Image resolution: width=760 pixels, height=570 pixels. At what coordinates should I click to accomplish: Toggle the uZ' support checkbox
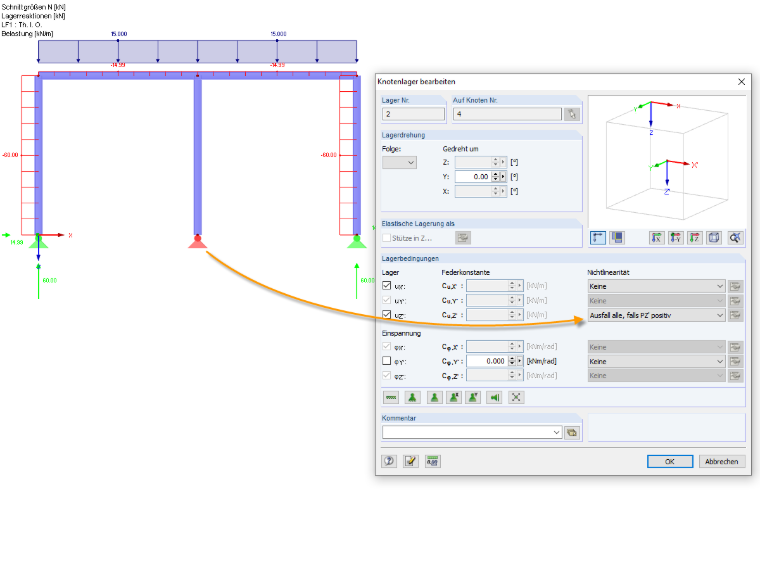[x=386, y=315]
